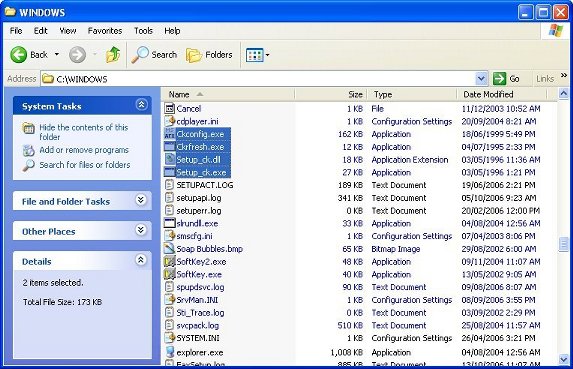
Task: Open the File menu
Action: click(16, 31)
